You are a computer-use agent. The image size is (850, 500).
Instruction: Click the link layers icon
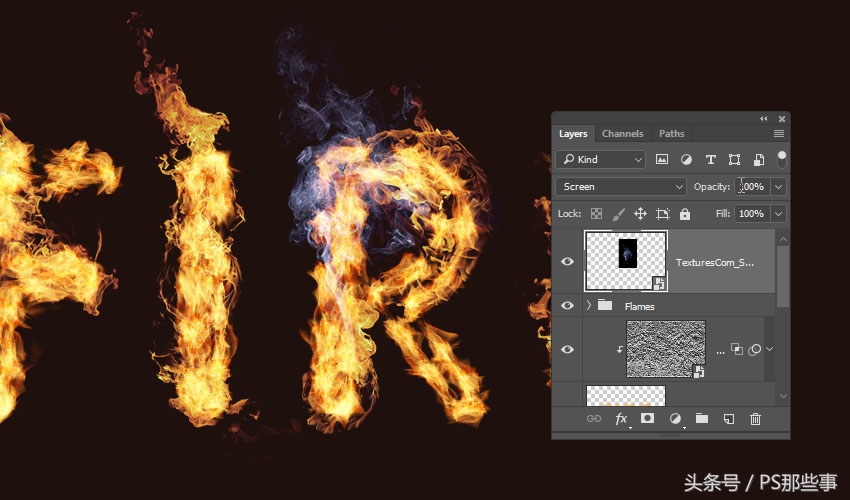(x=594, y=419)
